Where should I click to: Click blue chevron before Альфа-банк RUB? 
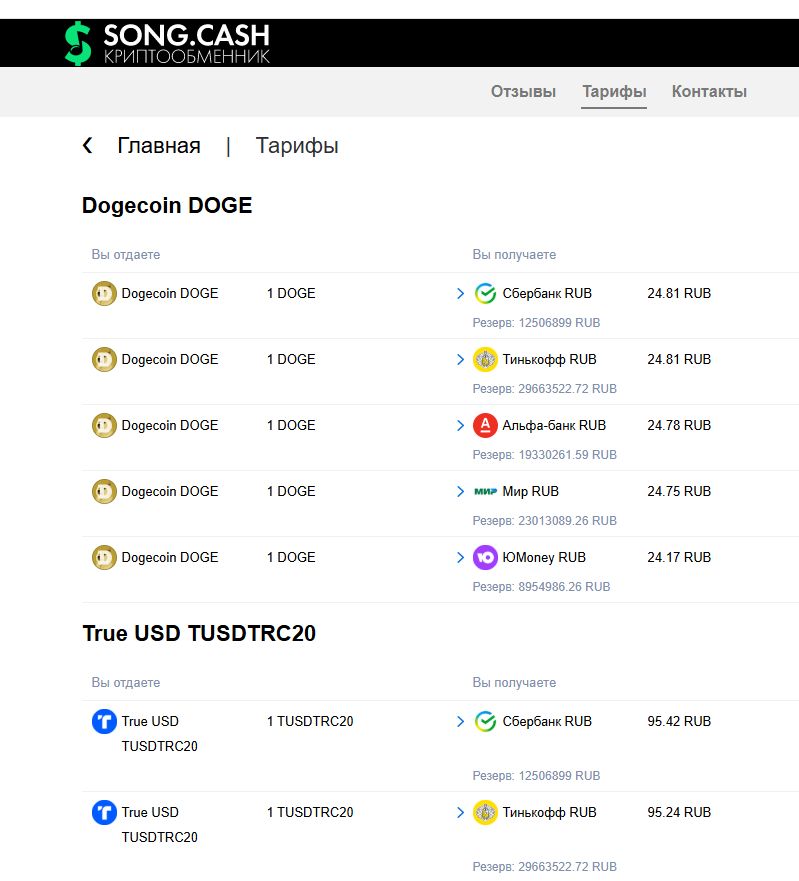click(461, 426)
